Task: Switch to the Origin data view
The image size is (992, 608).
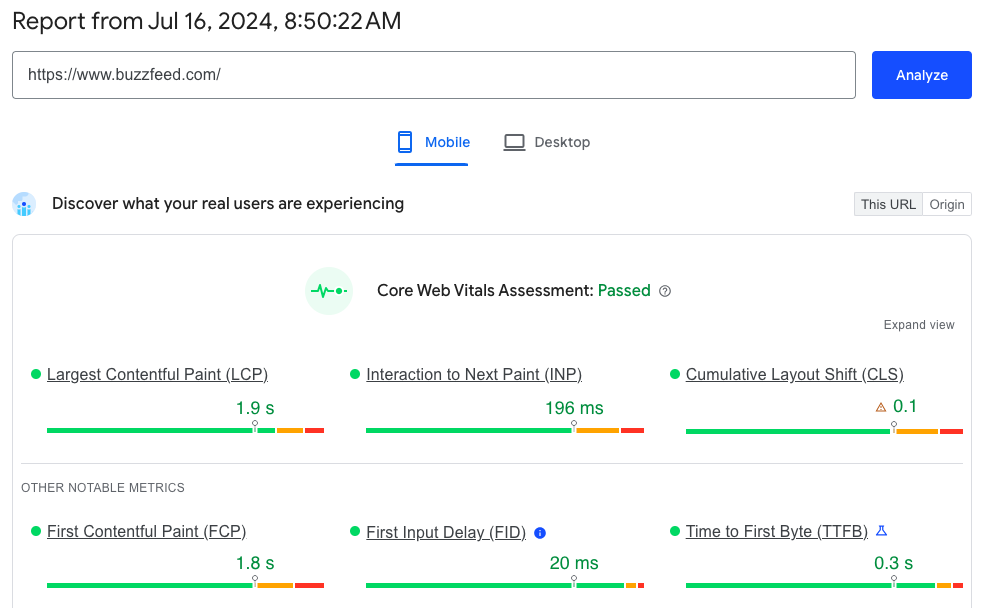Action: coord(947,204)
